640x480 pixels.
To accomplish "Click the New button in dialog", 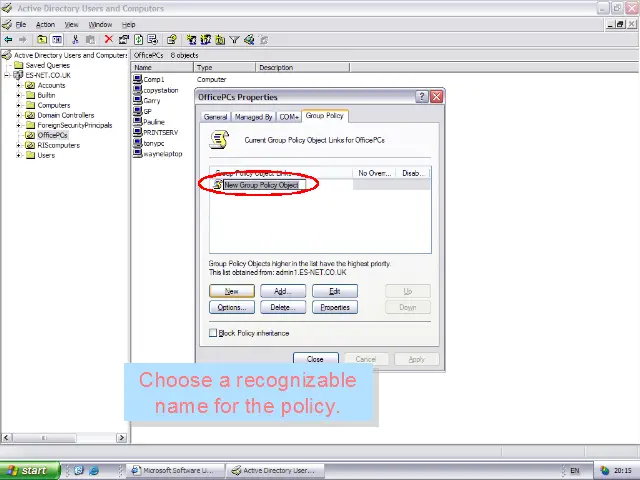I will pyautogui.click(x=232, y=291).
